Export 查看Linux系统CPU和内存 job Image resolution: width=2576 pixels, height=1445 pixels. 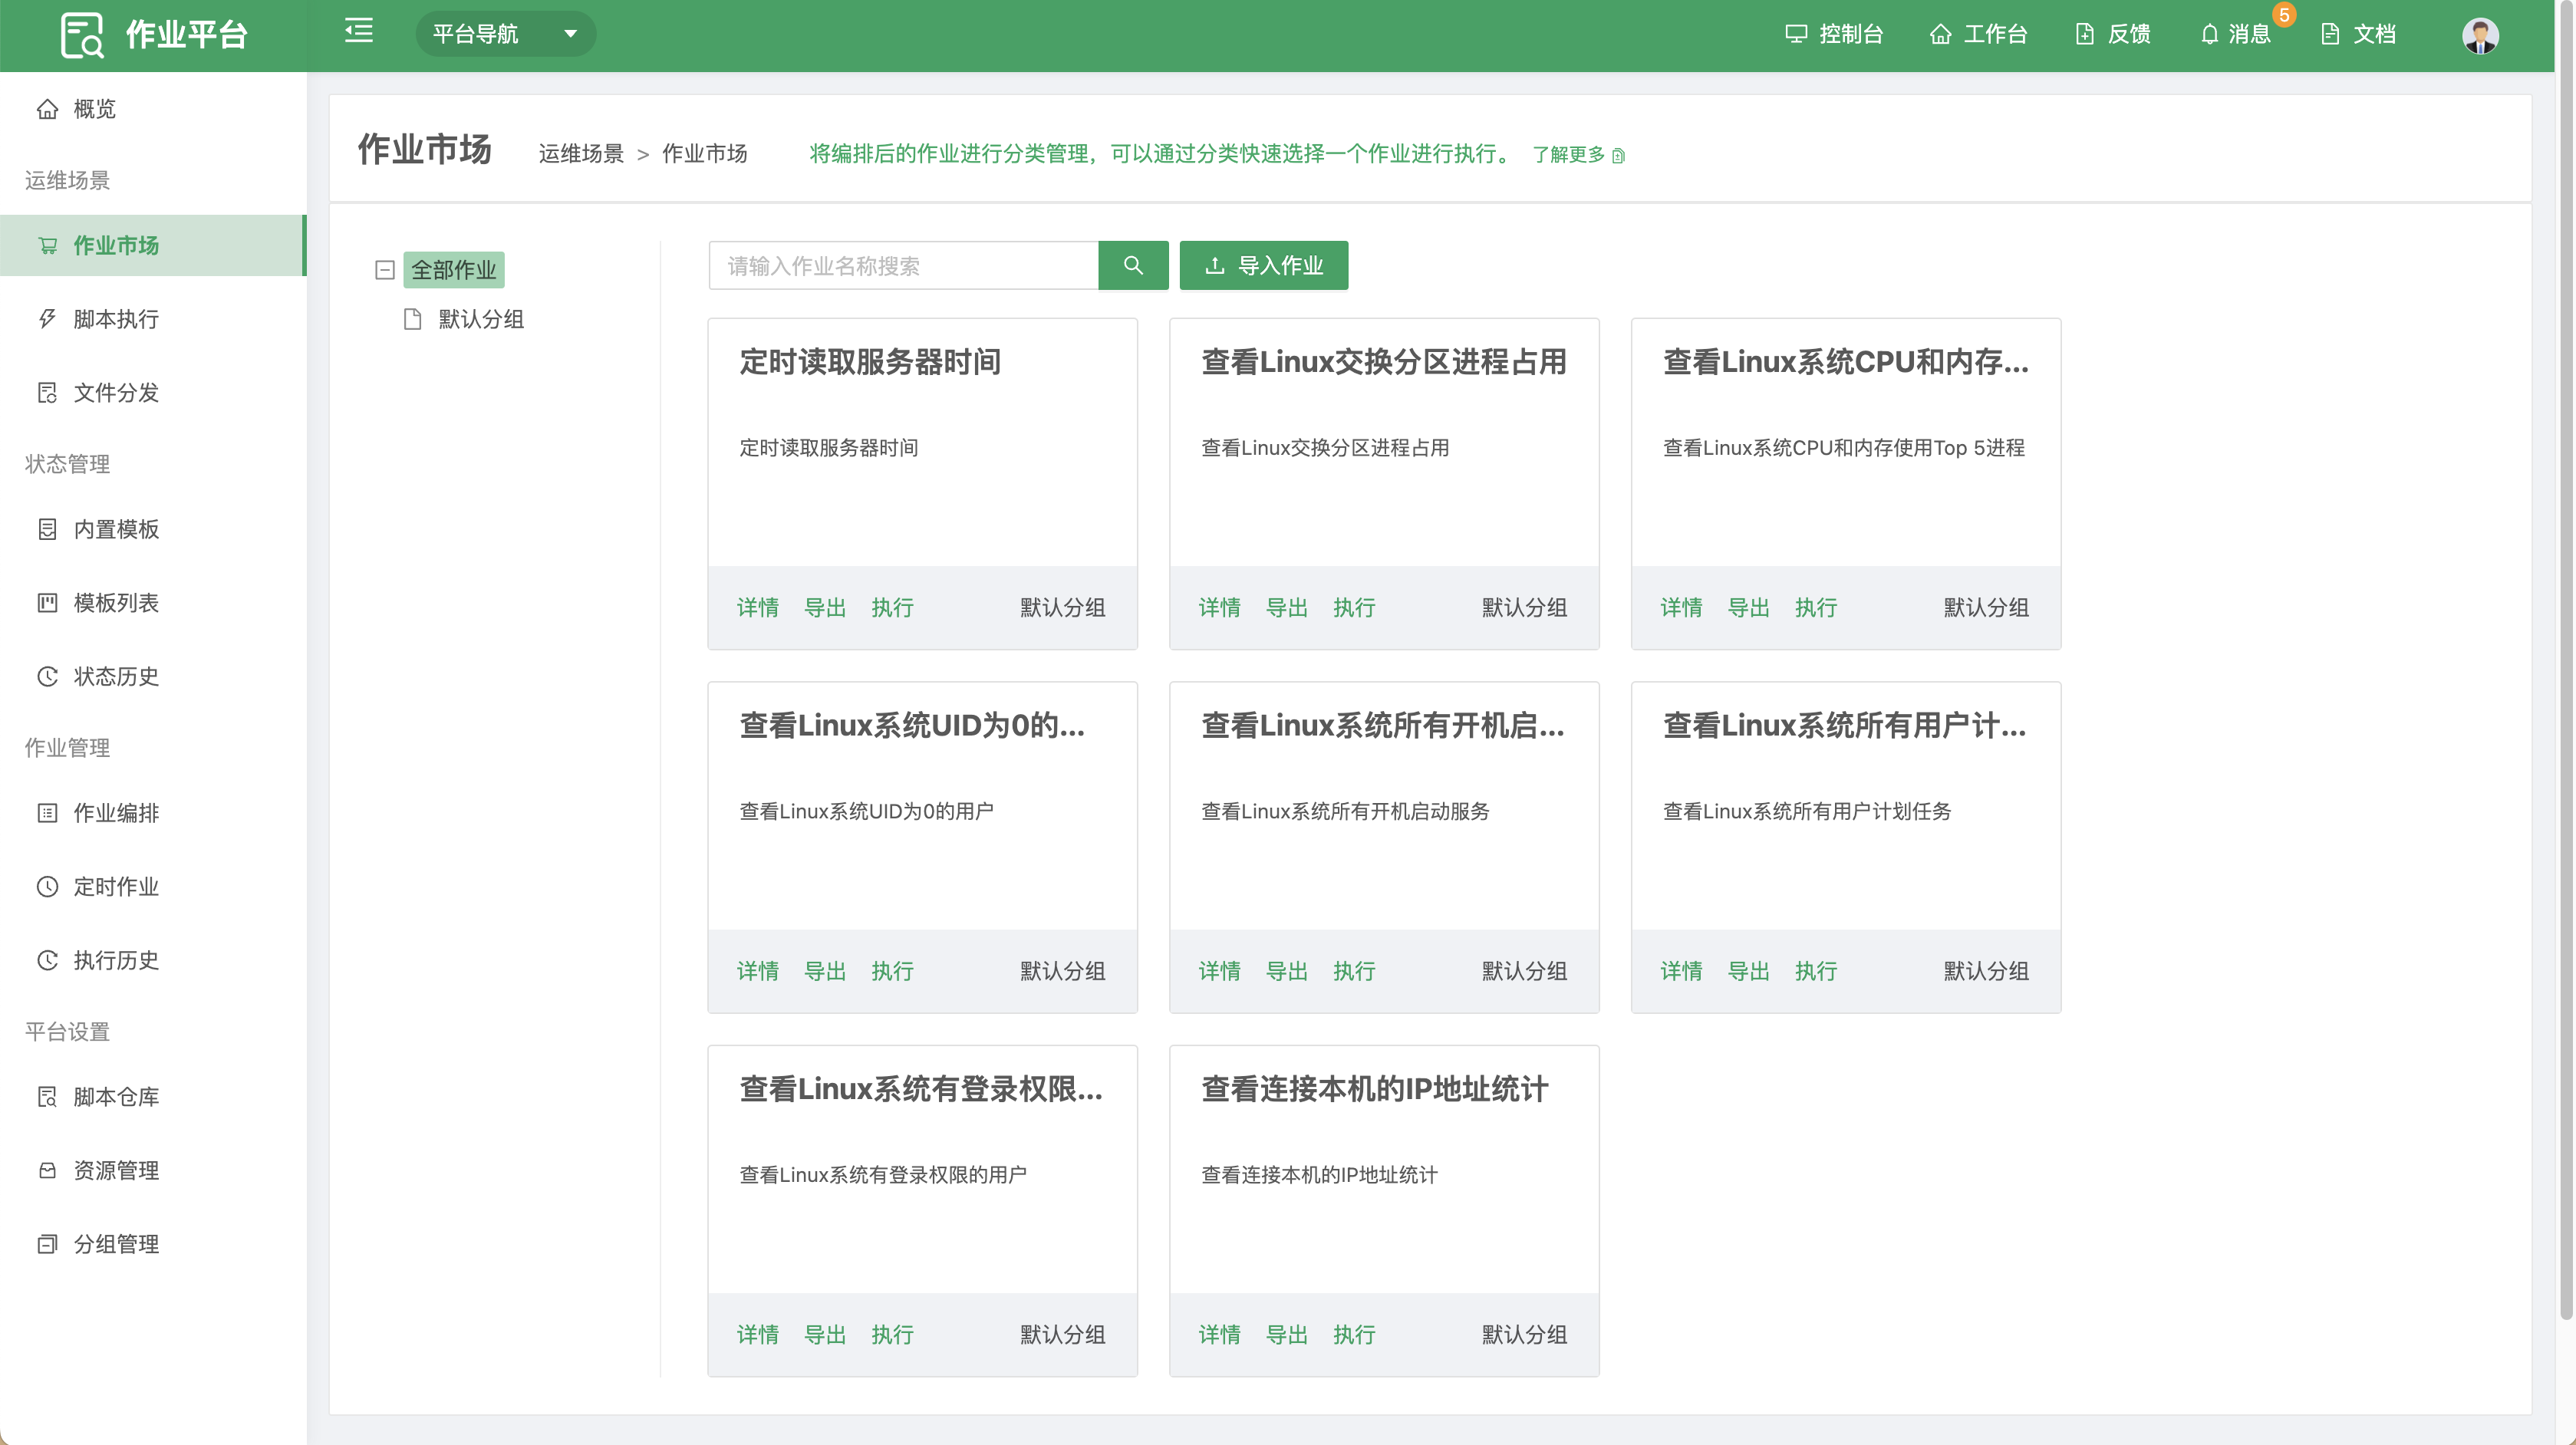point(1749,608)
